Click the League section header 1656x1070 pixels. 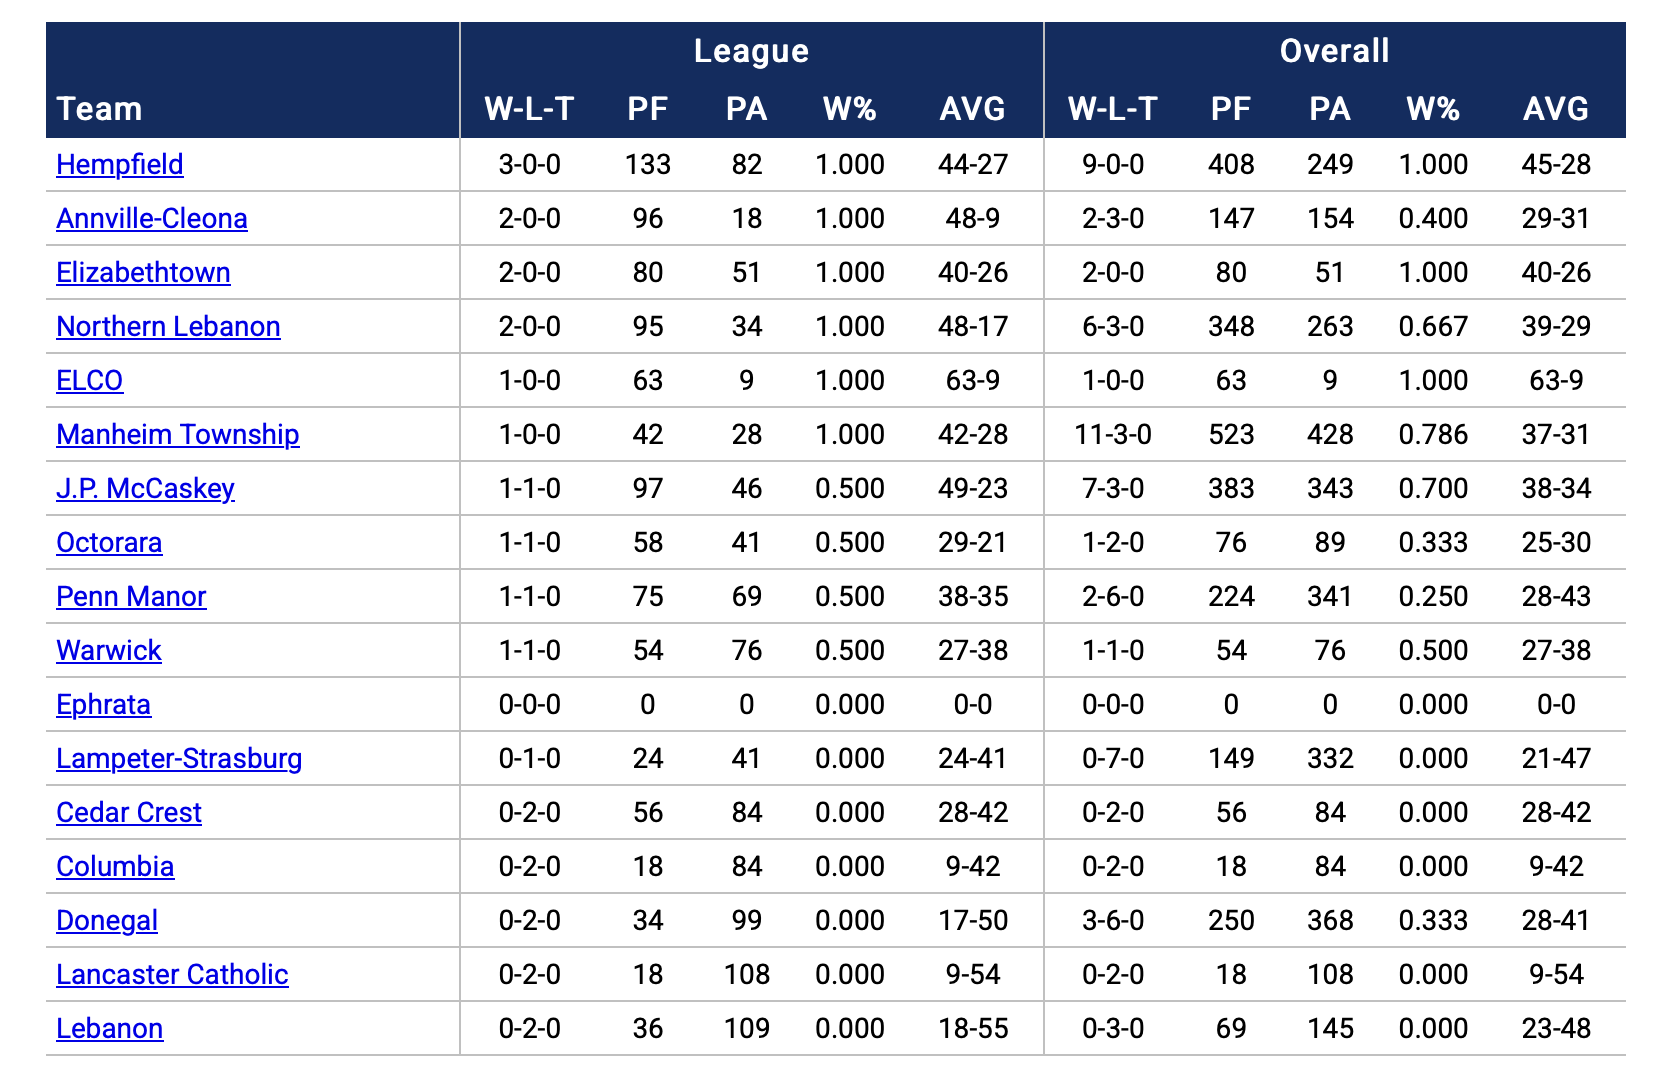[x=751, y=51]
